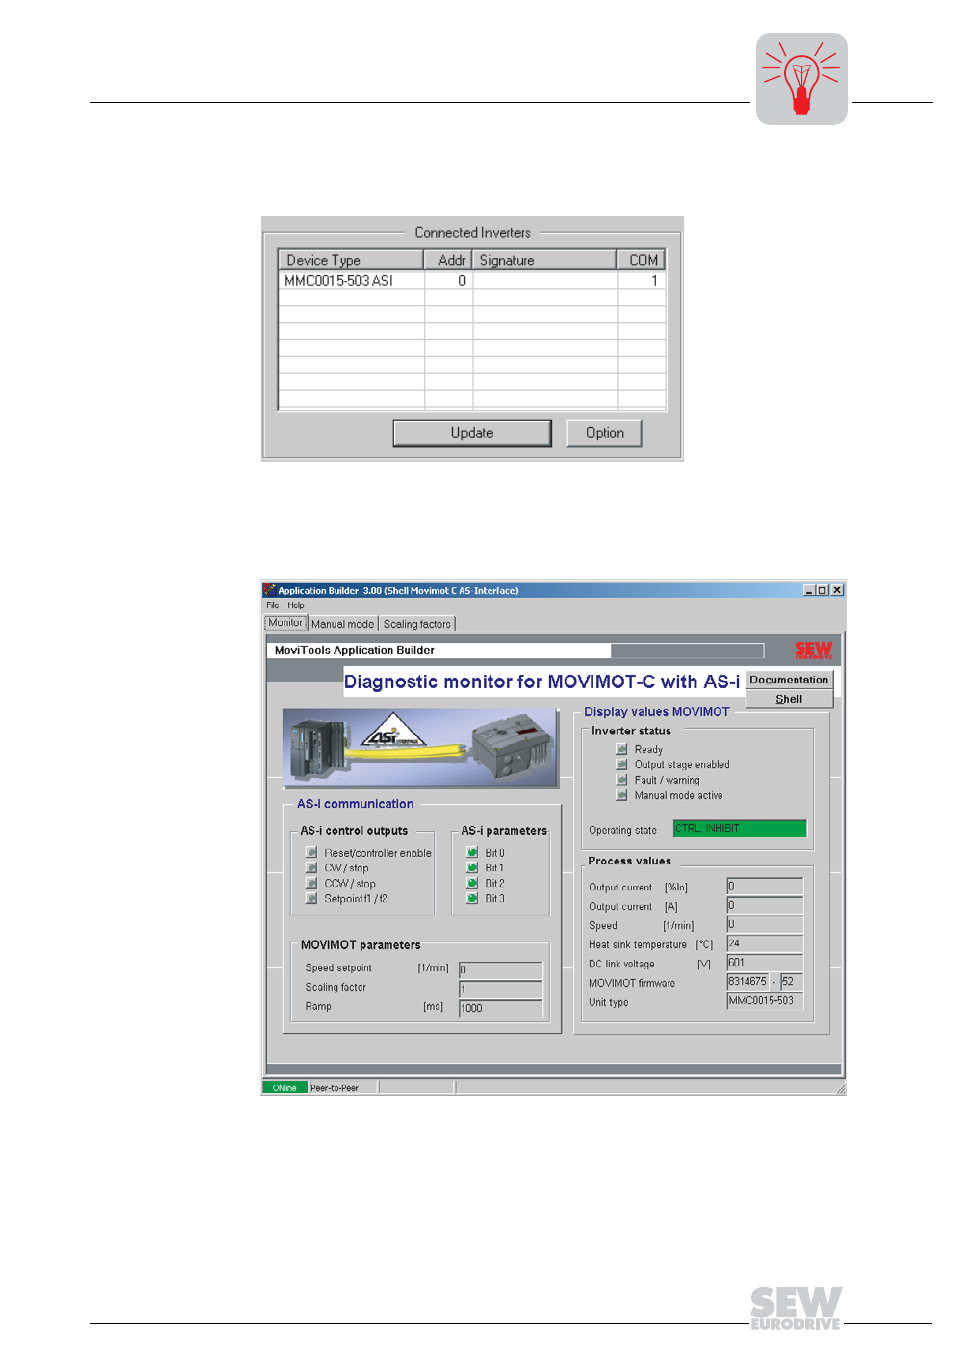Click the window resize grip corner
Viewport: 954px width, 1350px height.
(840, 1088)
